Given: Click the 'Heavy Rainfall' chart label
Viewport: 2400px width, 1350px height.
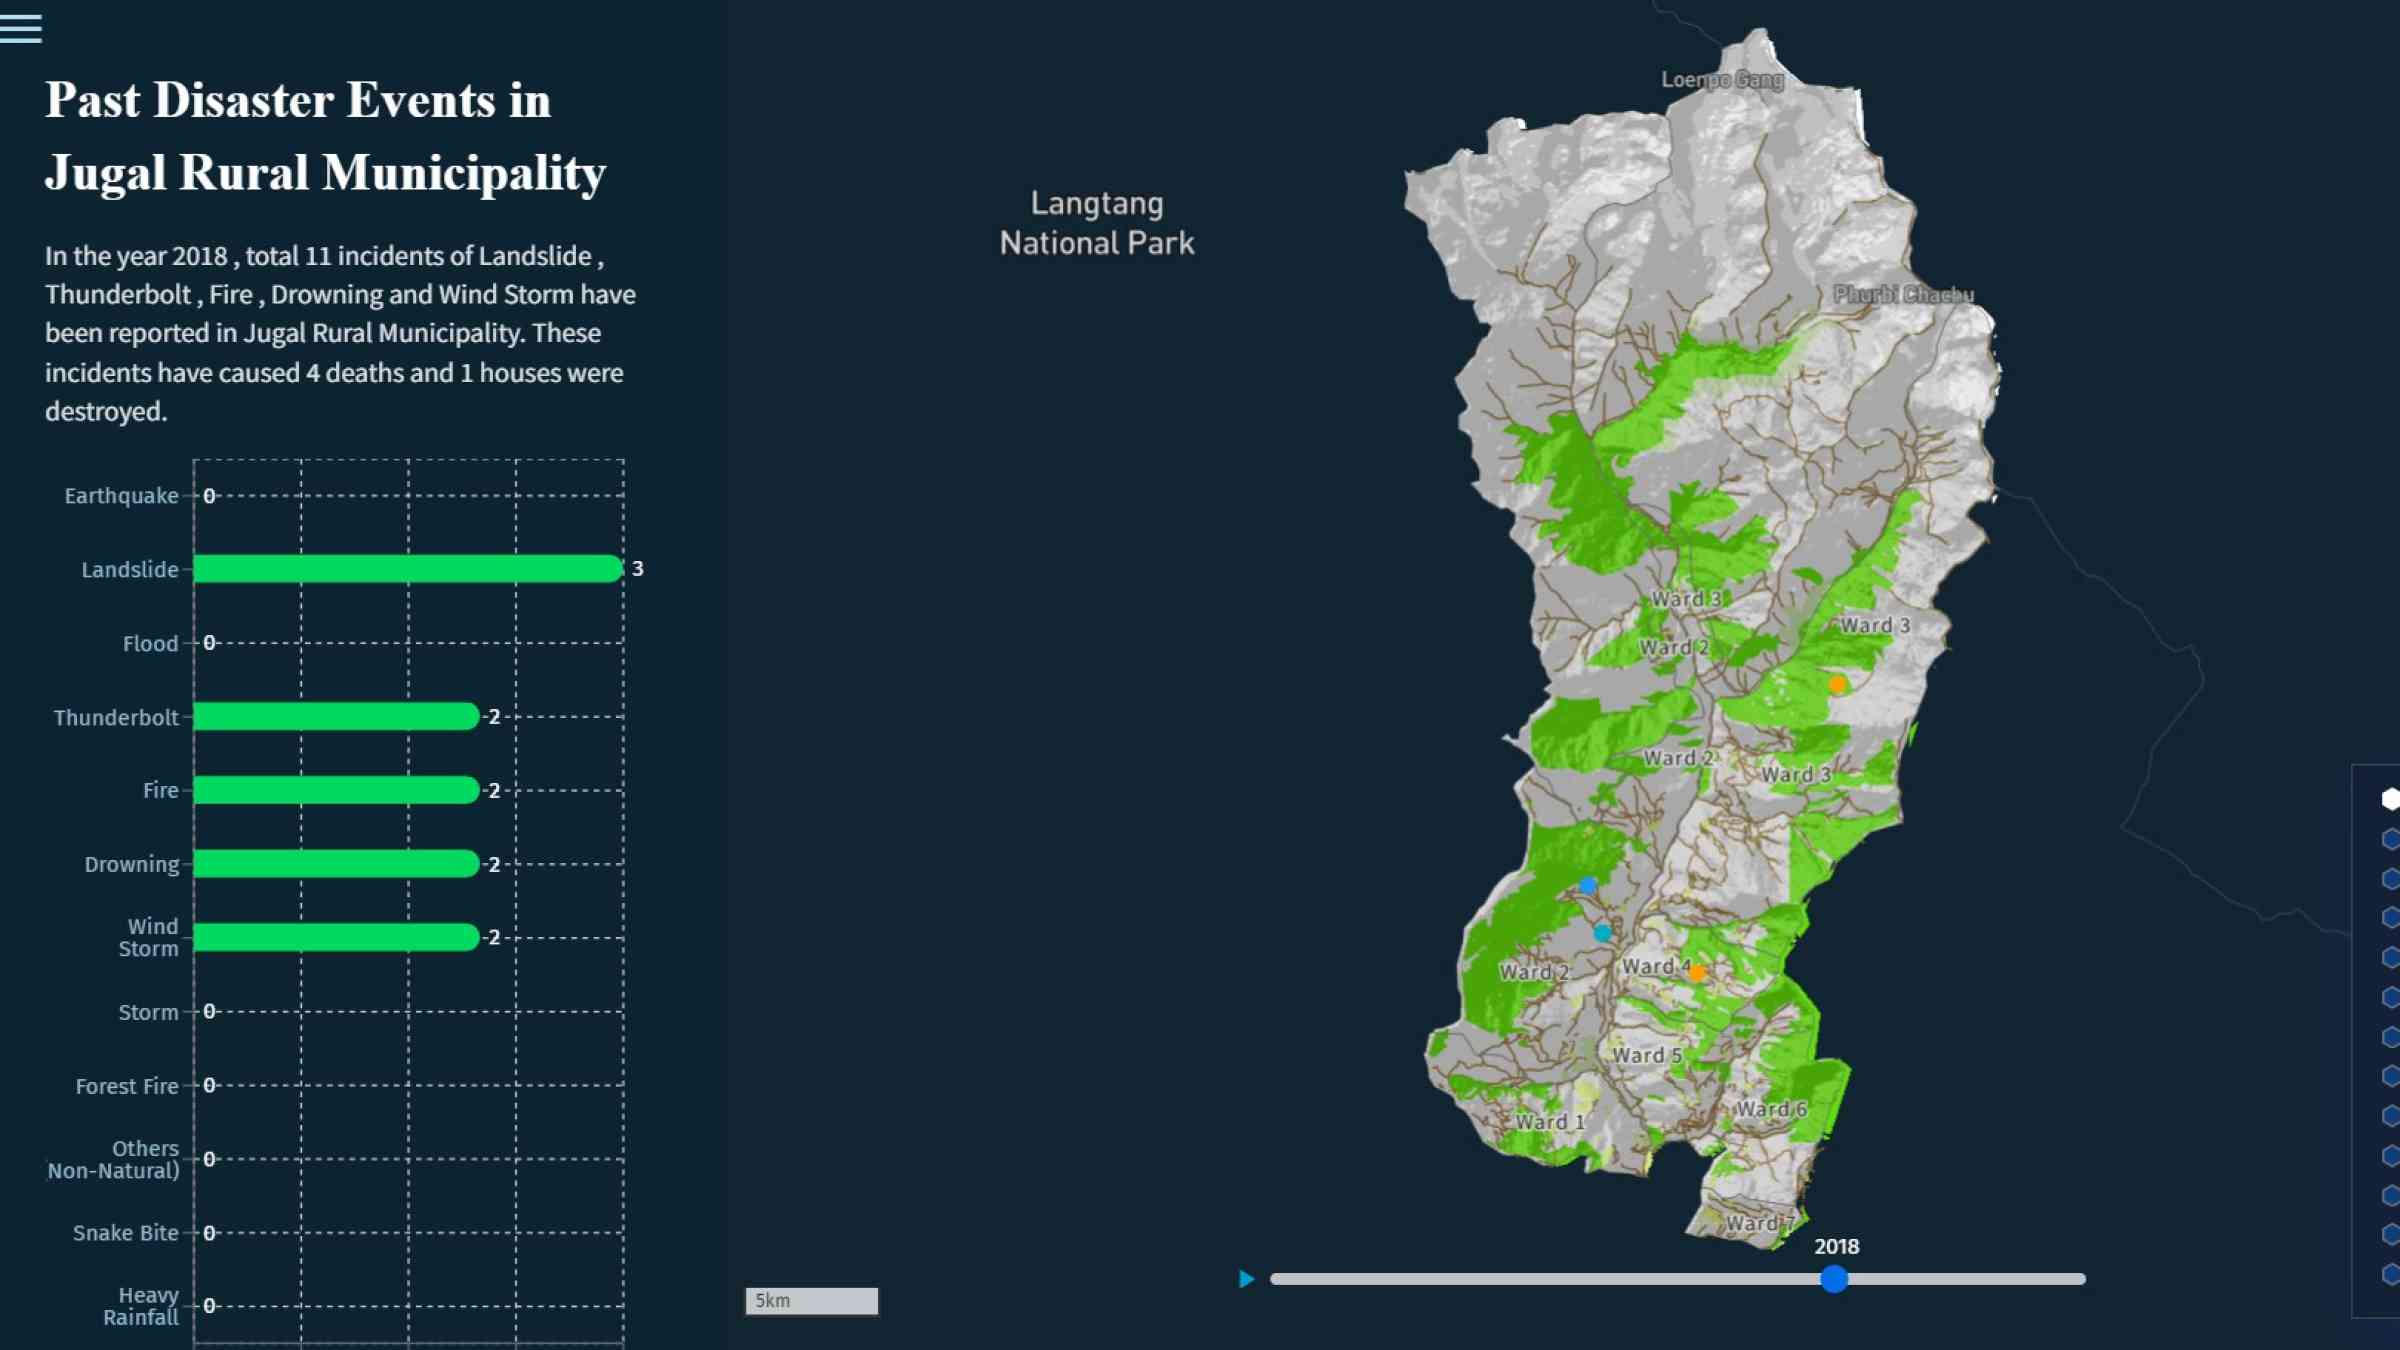Looking at the screenshot, I should coord(141,1307).
